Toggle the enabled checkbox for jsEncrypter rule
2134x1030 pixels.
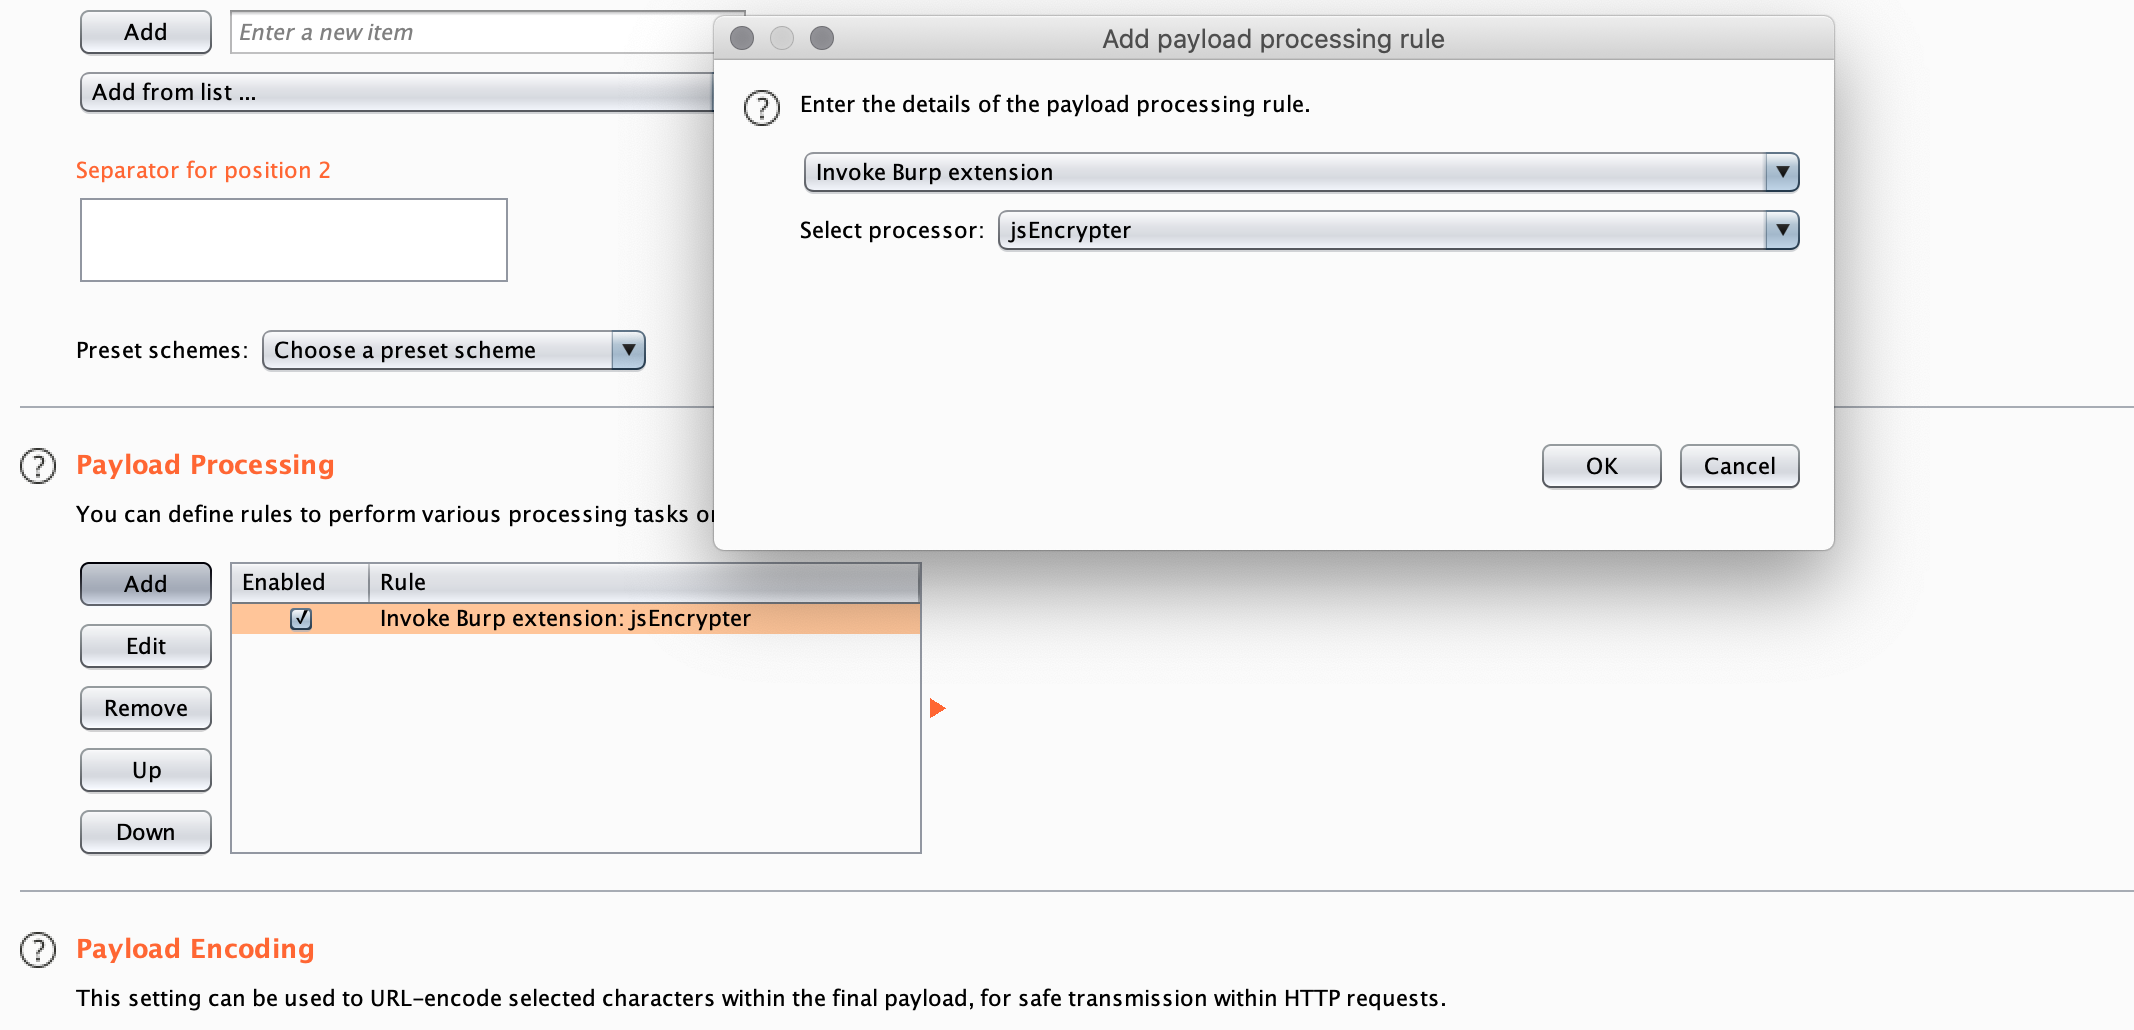tap(301, 619)
